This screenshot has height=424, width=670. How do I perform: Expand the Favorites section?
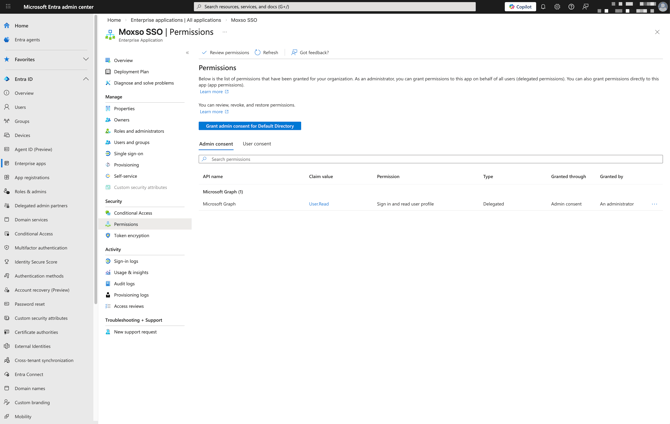coord(85,59)
